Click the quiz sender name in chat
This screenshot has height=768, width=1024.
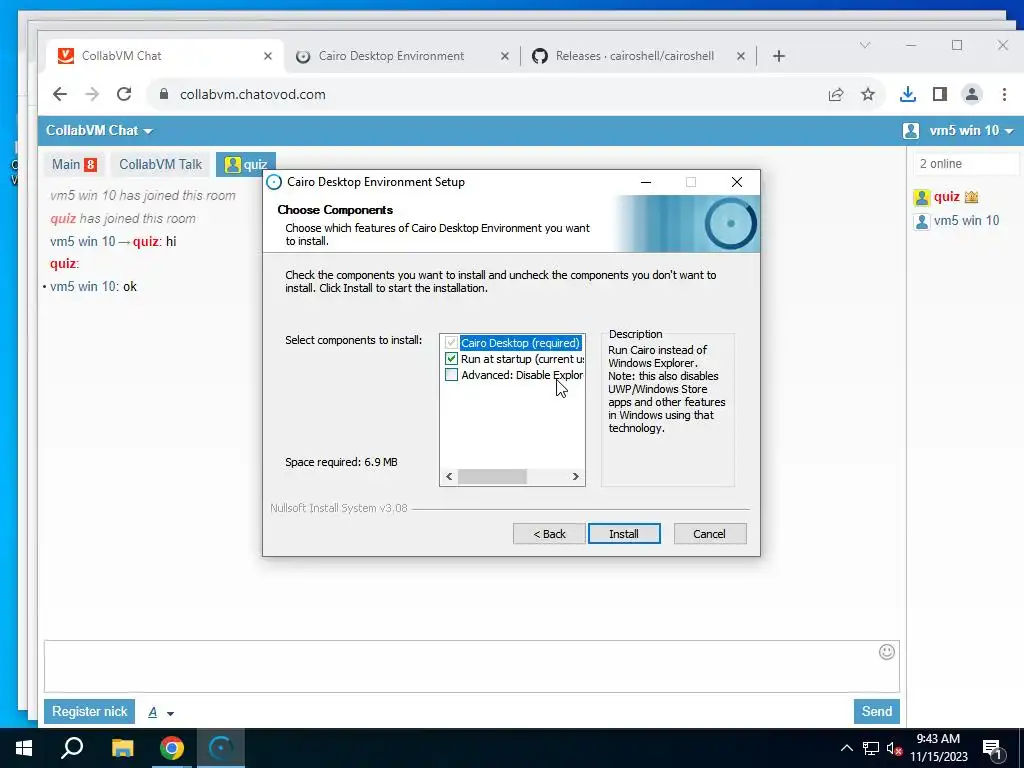pyautogui.click(x=63, y=264)
